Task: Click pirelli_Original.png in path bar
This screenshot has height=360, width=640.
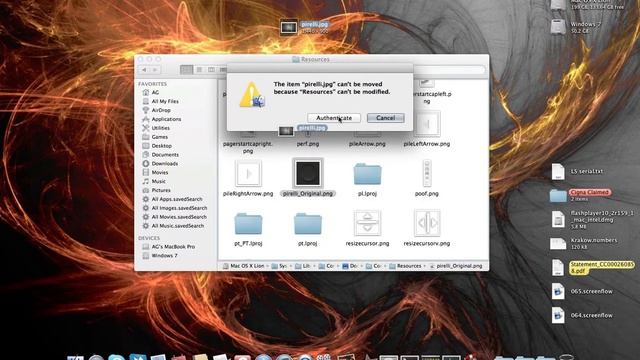Action: 456,266
